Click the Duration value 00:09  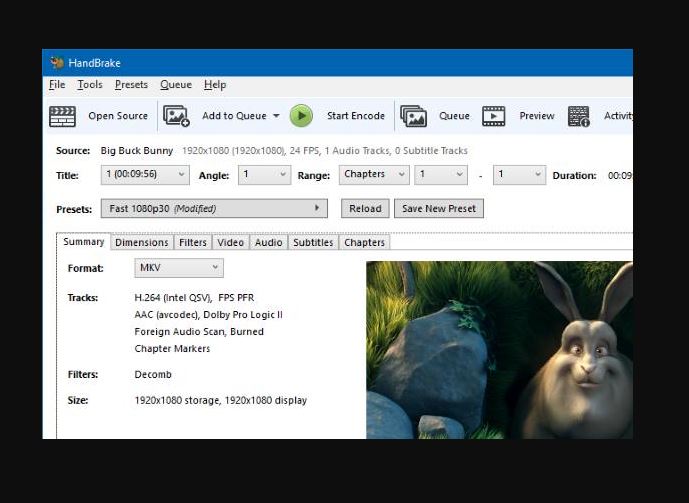(620, 176)
